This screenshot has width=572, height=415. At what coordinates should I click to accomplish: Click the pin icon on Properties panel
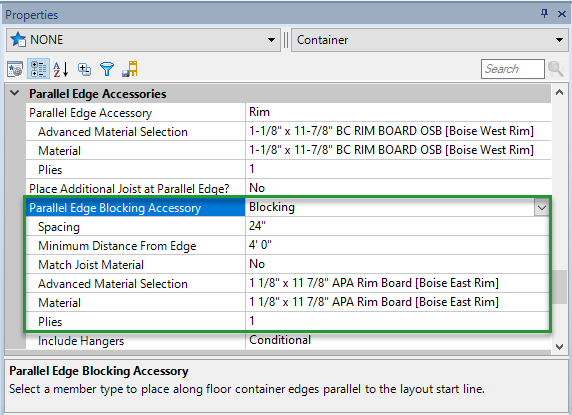pos(544,14)
